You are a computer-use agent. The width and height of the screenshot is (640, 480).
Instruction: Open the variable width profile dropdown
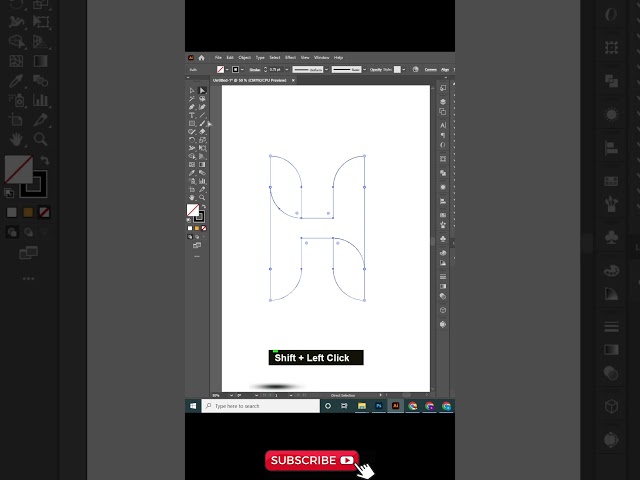click(x=326, y=70)
